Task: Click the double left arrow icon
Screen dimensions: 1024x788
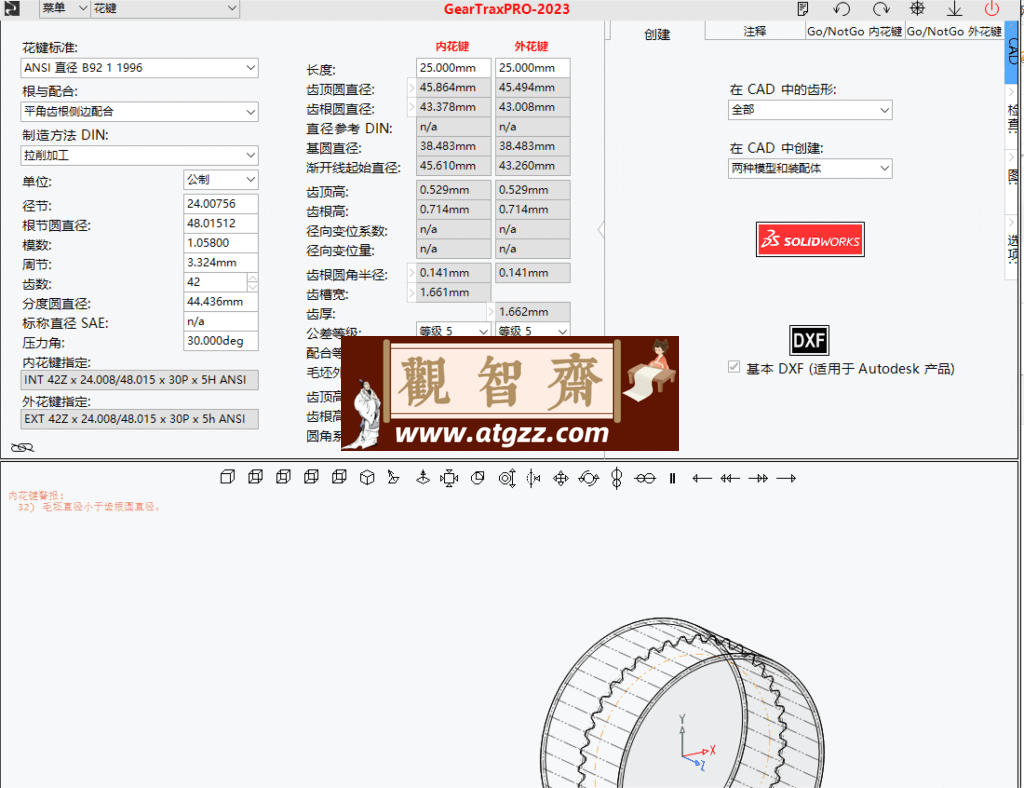Action: point(730,479)
